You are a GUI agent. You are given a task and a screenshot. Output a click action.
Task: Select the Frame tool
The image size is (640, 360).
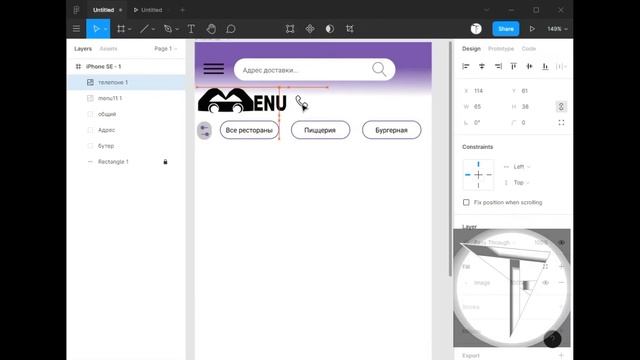[121, 29]
